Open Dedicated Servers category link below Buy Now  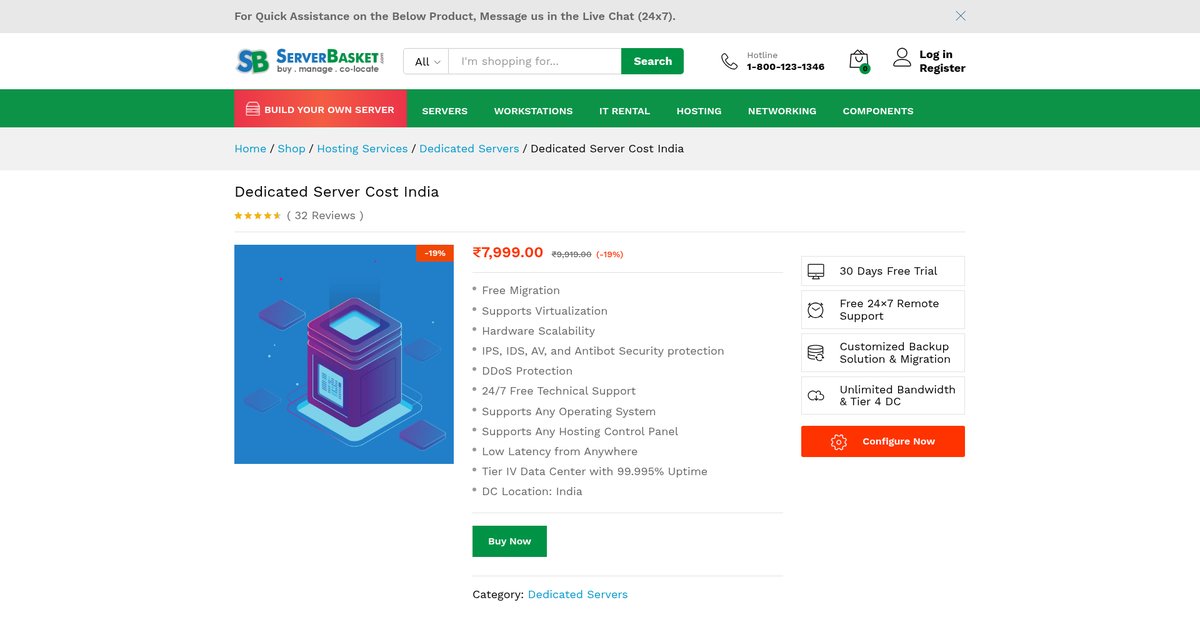(x=578, y=595)
